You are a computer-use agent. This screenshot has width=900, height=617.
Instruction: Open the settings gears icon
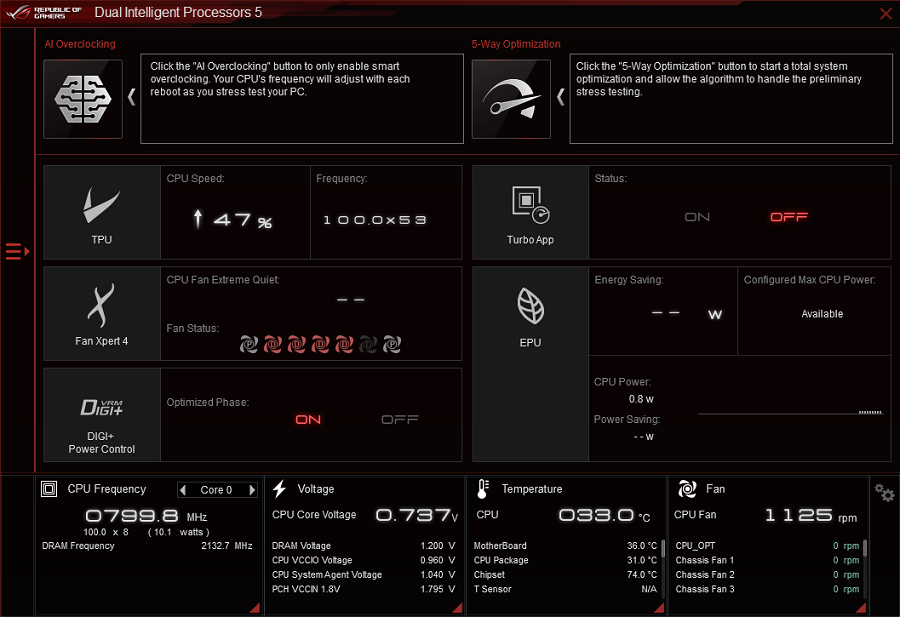point(884,492)
